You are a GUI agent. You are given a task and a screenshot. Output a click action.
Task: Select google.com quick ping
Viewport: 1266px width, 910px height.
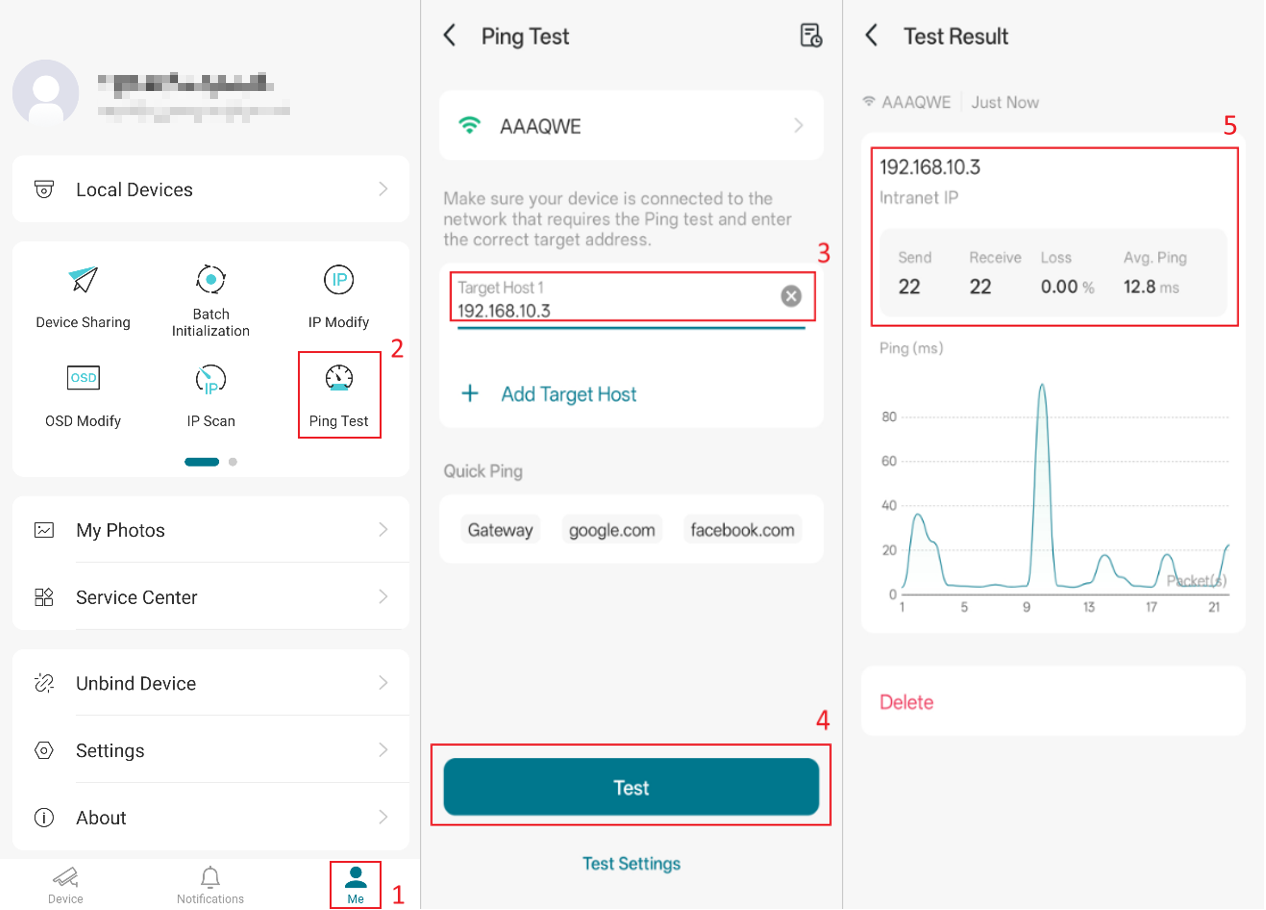[612, 530]
